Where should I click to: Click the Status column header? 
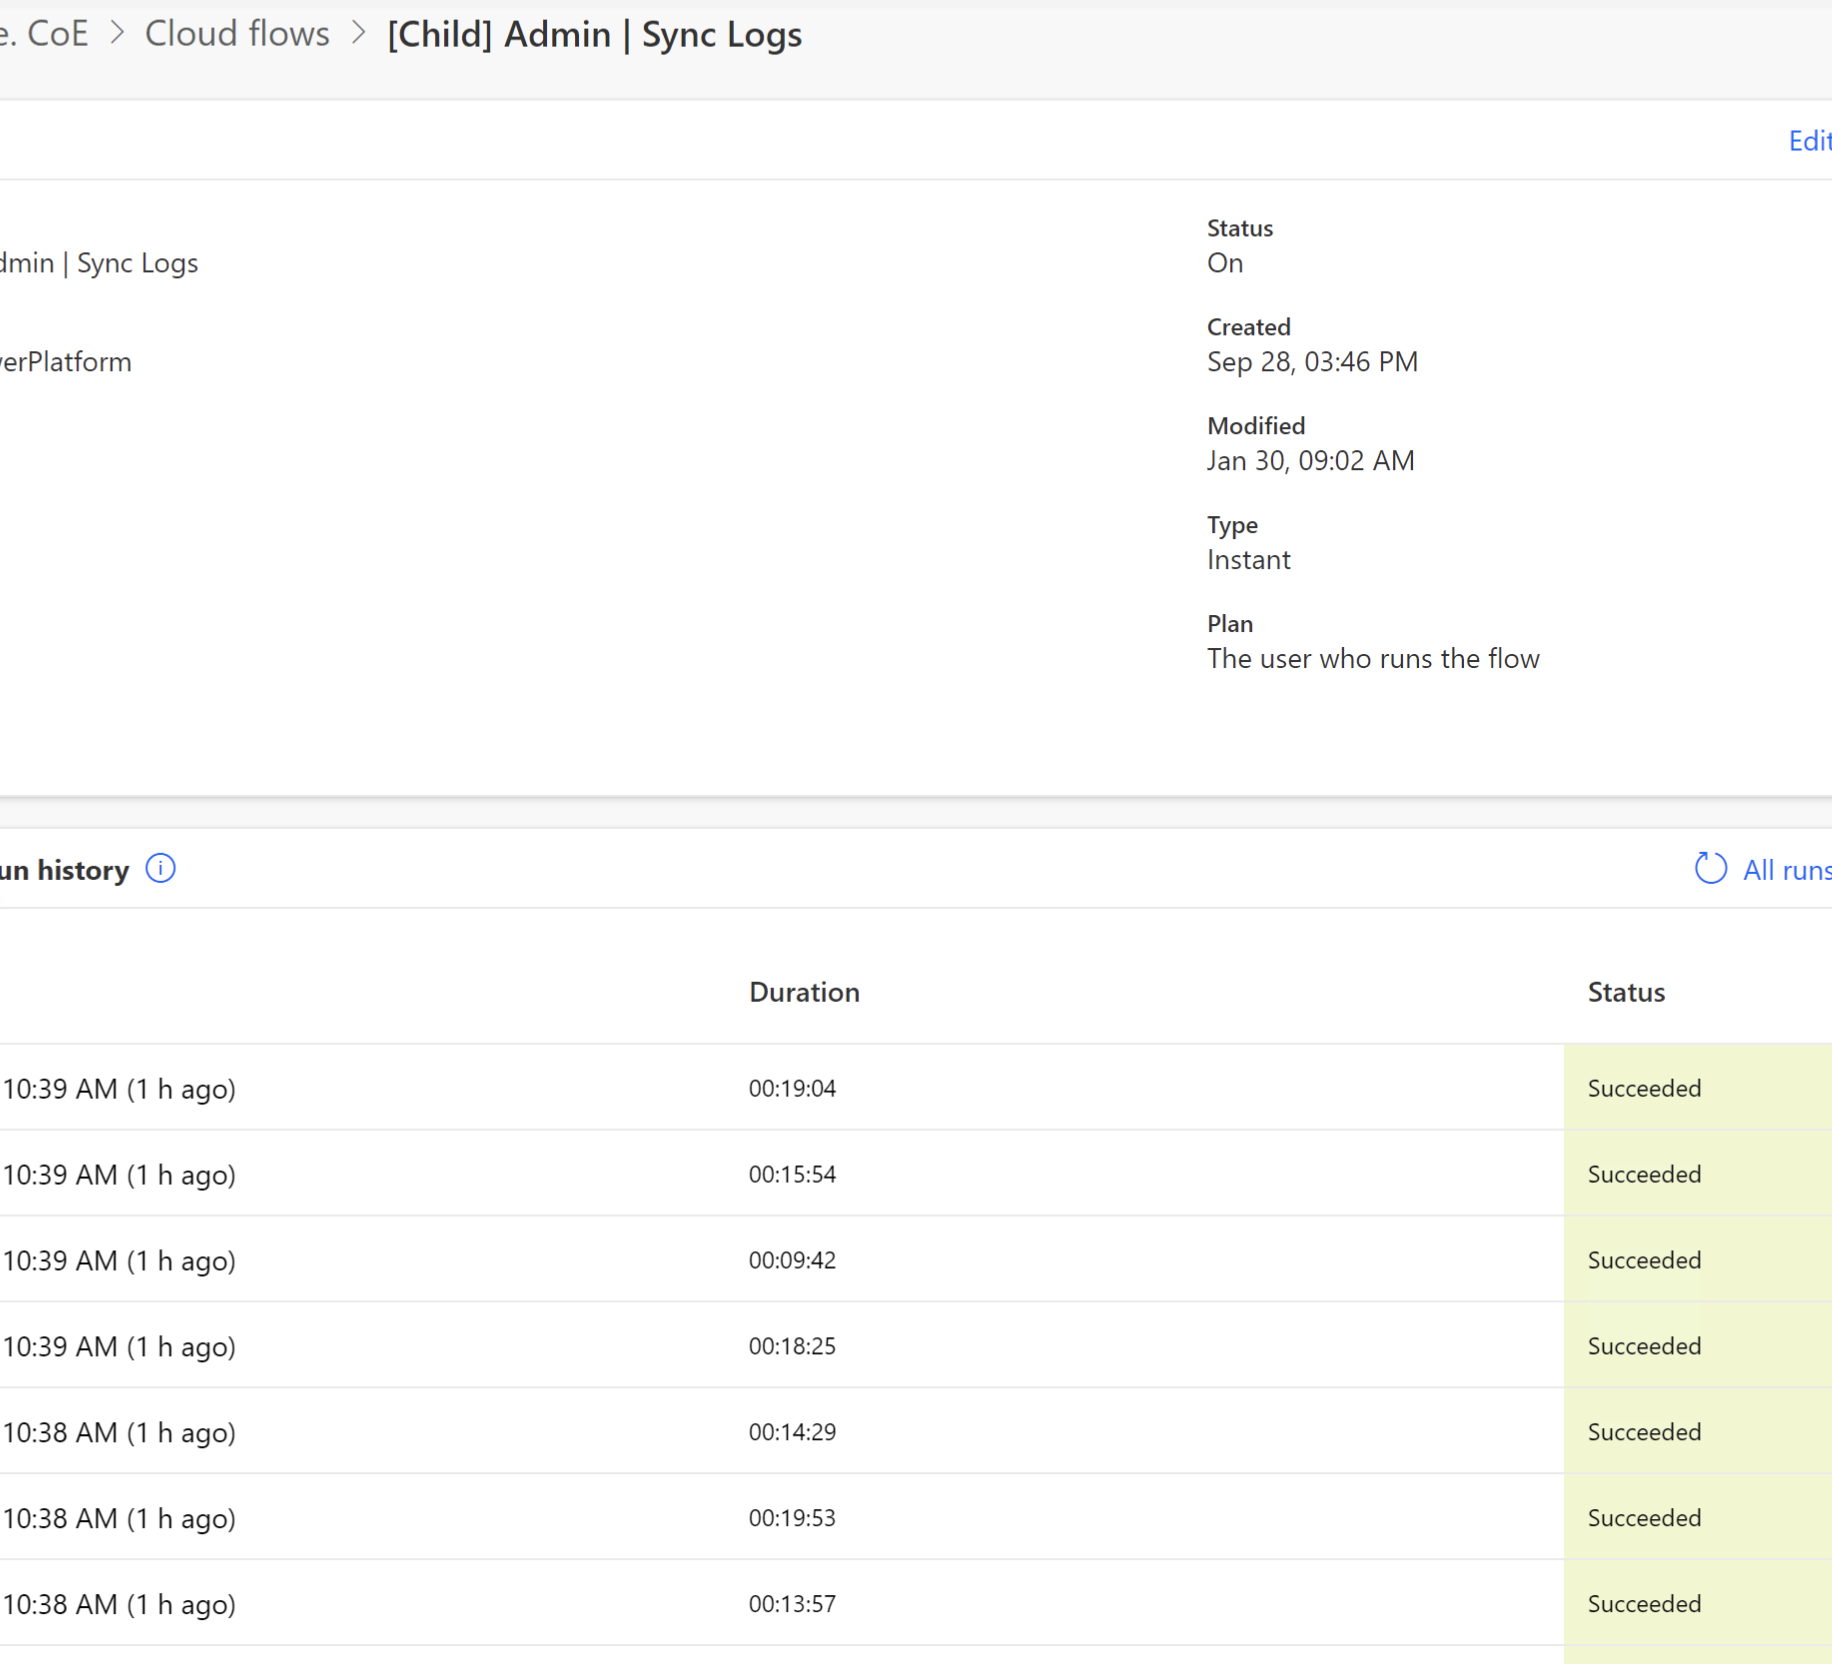[1626, 991]
